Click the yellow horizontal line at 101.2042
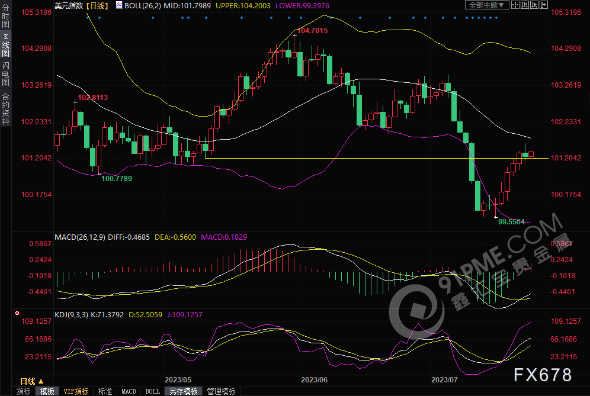This screenshot has width=590, height=396. (376, 158)
